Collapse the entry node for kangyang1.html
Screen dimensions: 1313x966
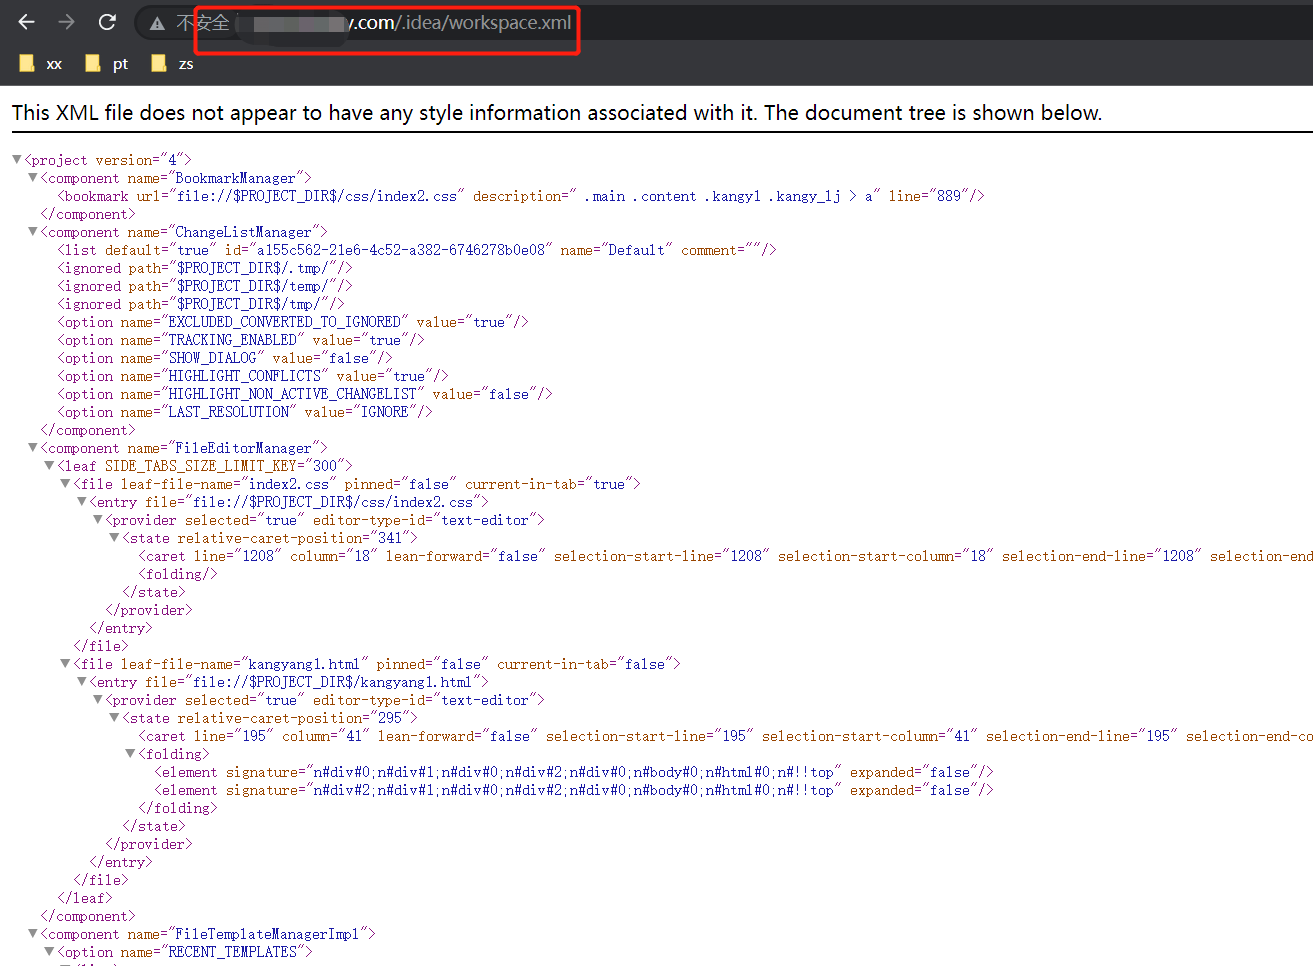coord(81,681)
